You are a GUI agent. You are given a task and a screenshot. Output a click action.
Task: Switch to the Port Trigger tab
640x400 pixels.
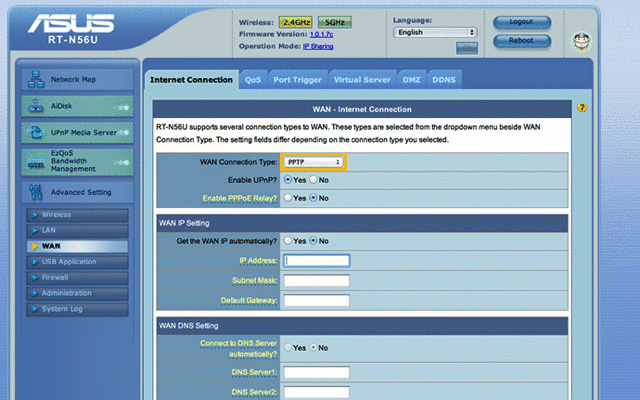[298, 79]
